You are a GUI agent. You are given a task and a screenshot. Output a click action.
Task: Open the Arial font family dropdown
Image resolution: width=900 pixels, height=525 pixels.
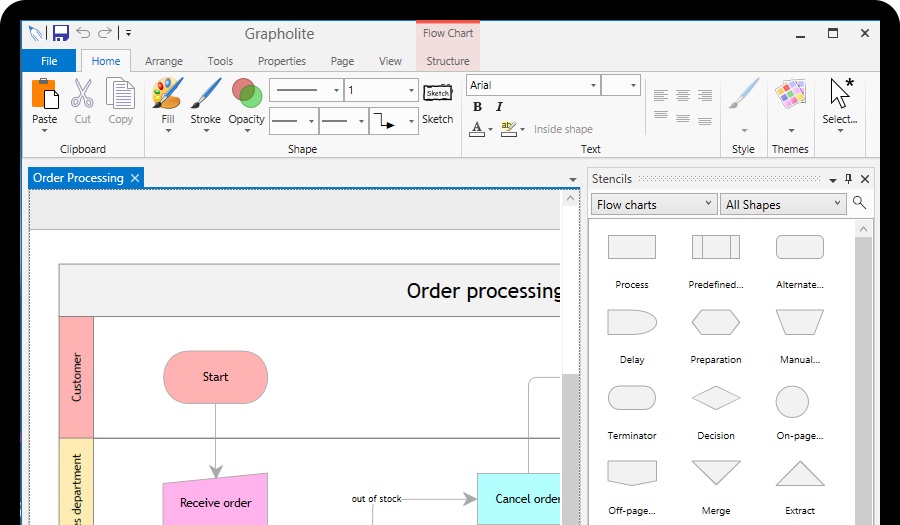point(533,85)
